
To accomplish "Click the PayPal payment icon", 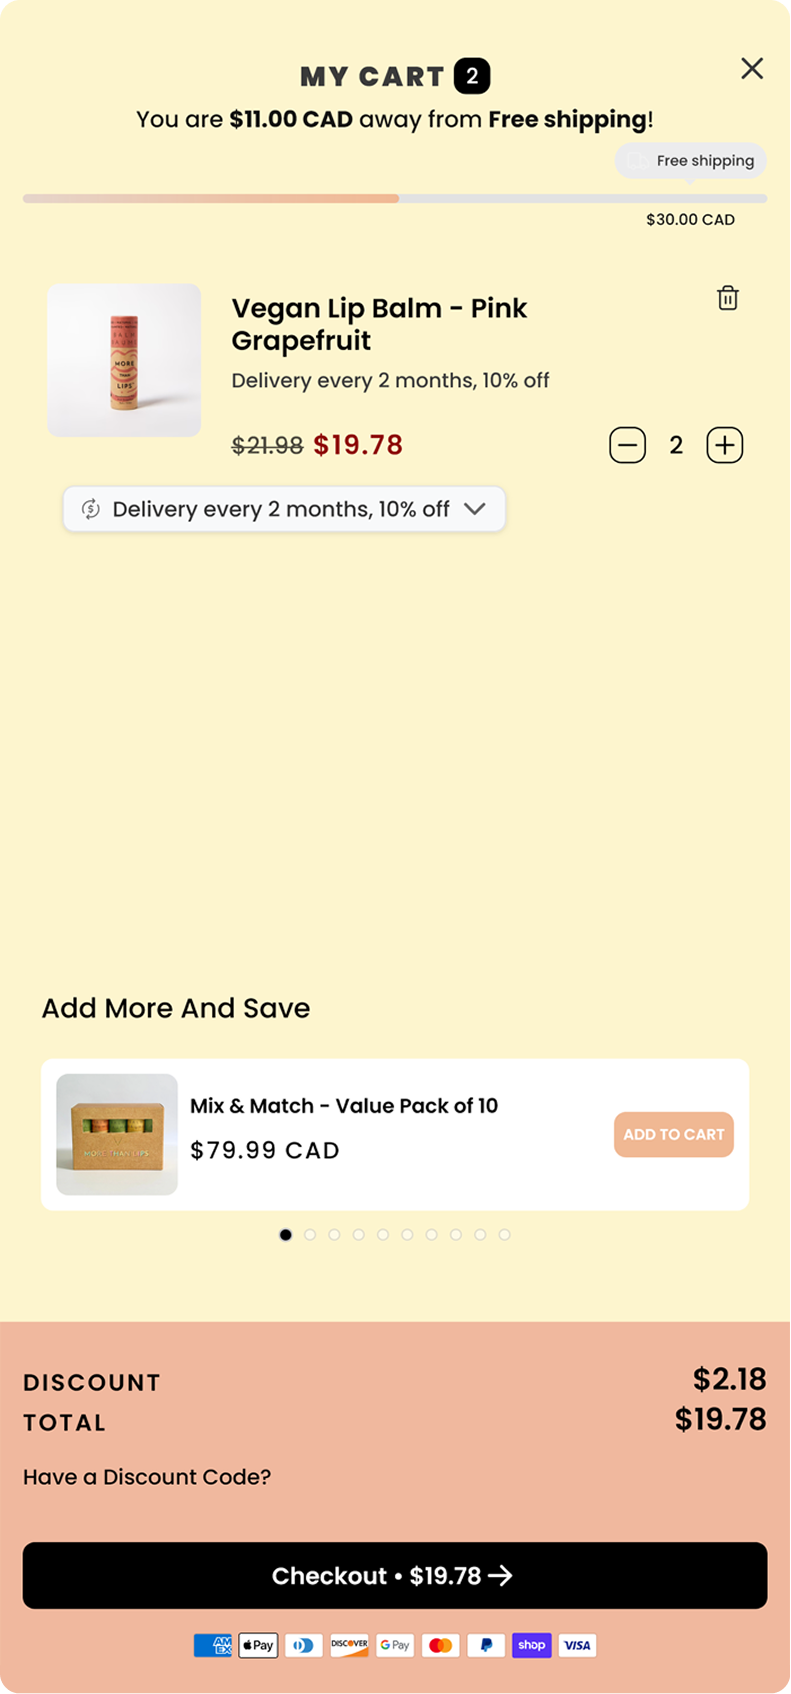I will tap(486, 1645).
